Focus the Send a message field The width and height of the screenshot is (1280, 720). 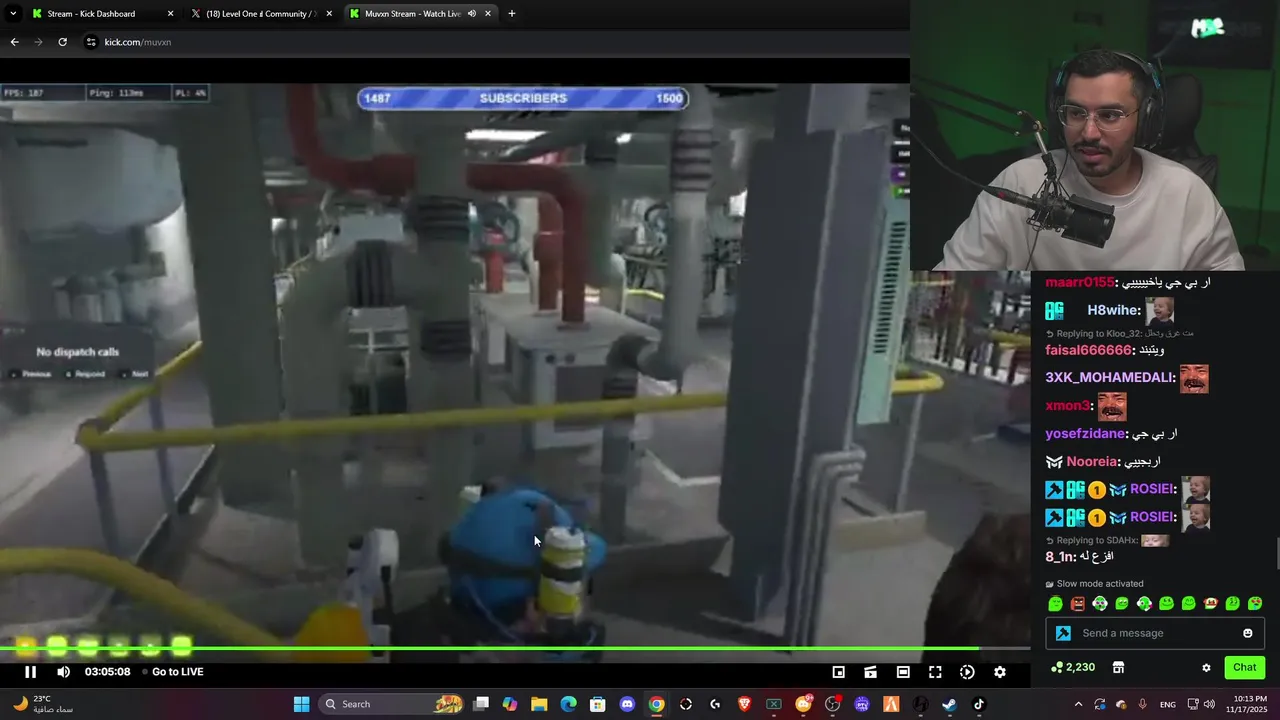(x=1155, y=633)
